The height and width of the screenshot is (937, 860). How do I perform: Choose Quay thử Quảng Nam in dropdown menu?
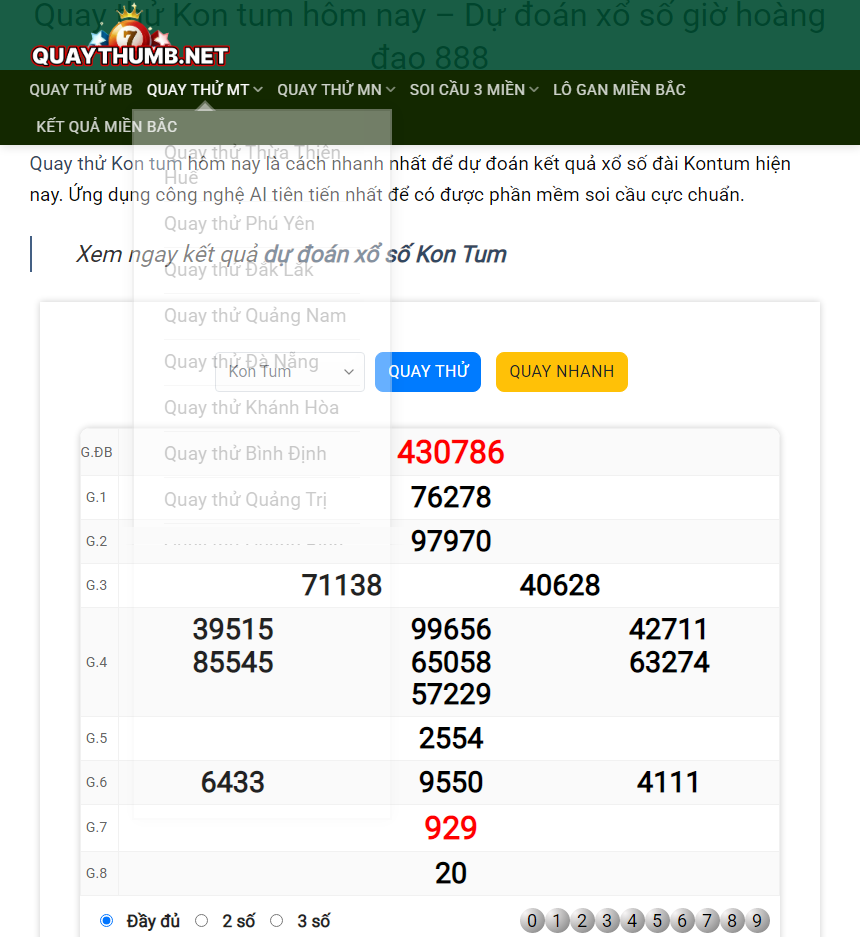pos(255,316)
